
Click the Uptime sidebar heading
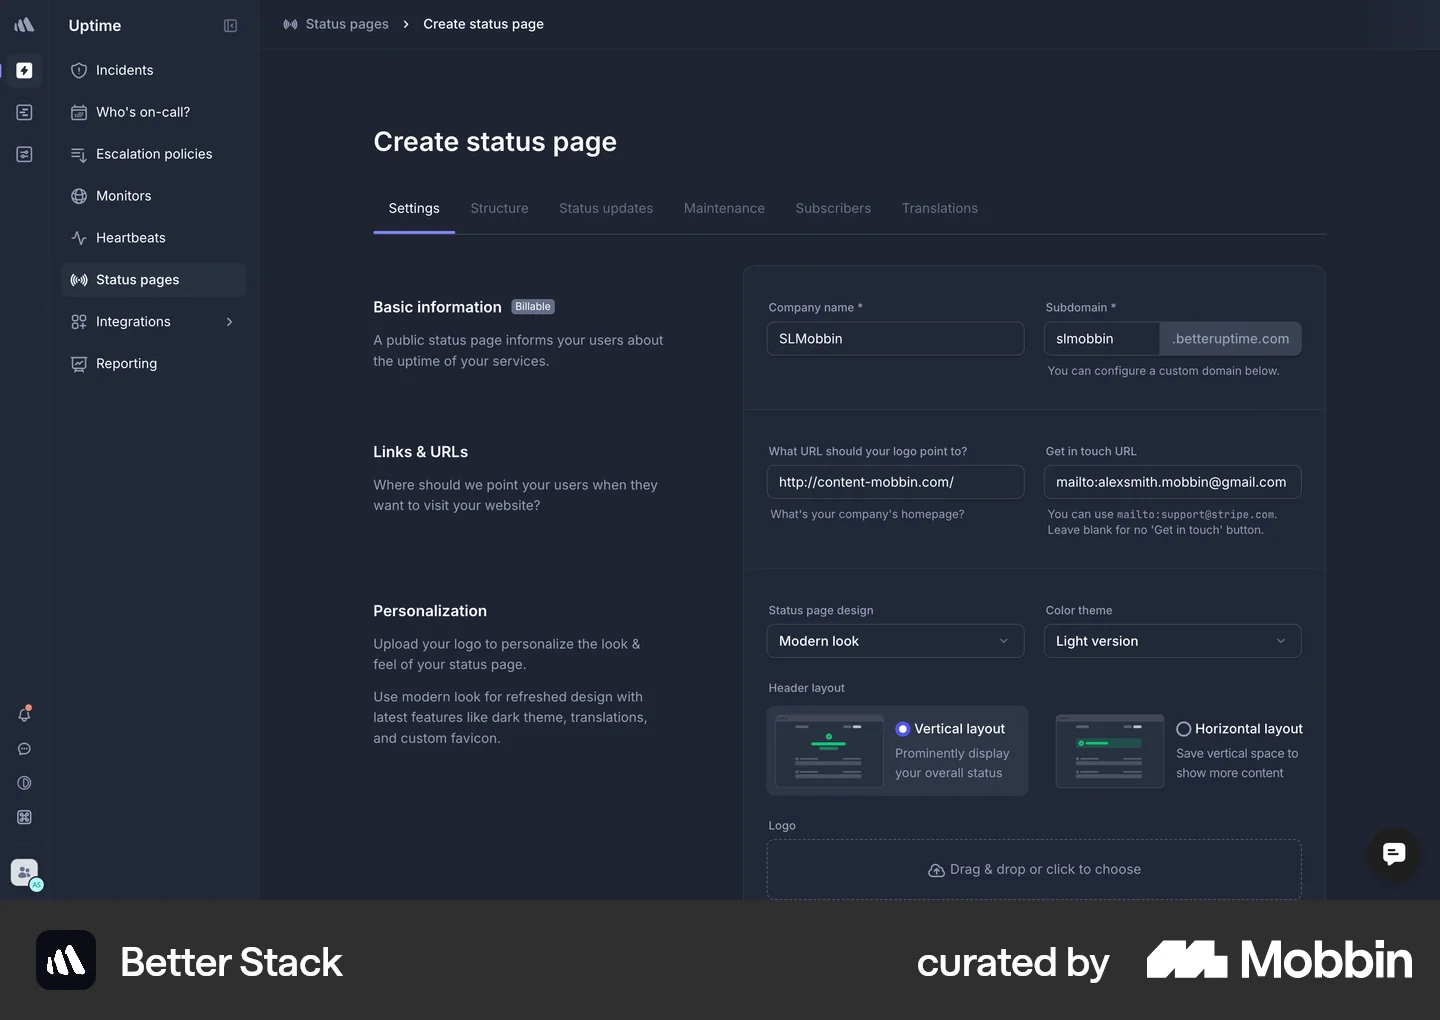pos(95,26)
